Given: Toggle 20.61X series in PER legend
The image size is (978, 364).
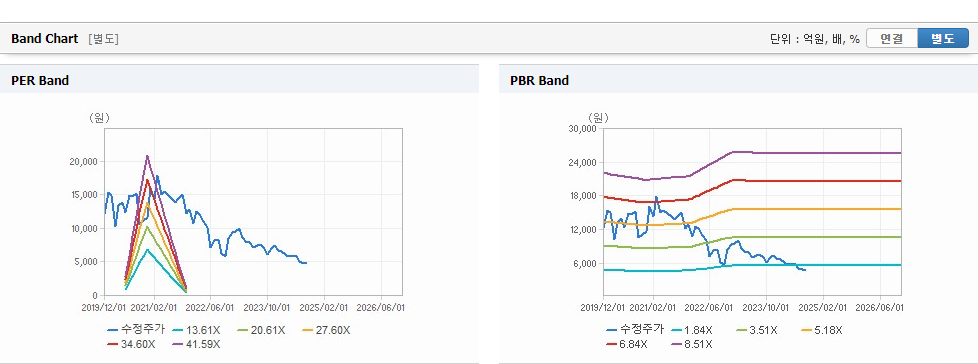Looking at the screenshot, I should 263,330.
